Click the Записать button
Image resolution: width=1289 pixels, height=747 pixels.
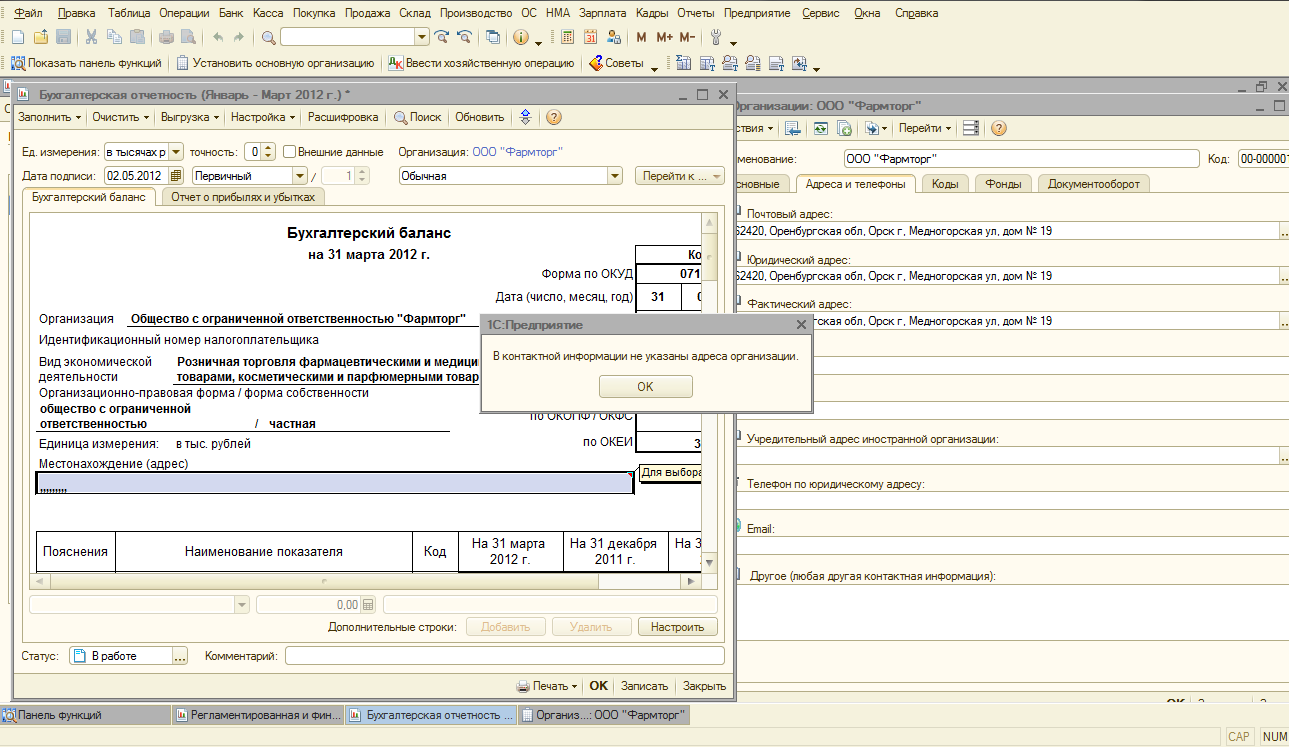point(644,686)
